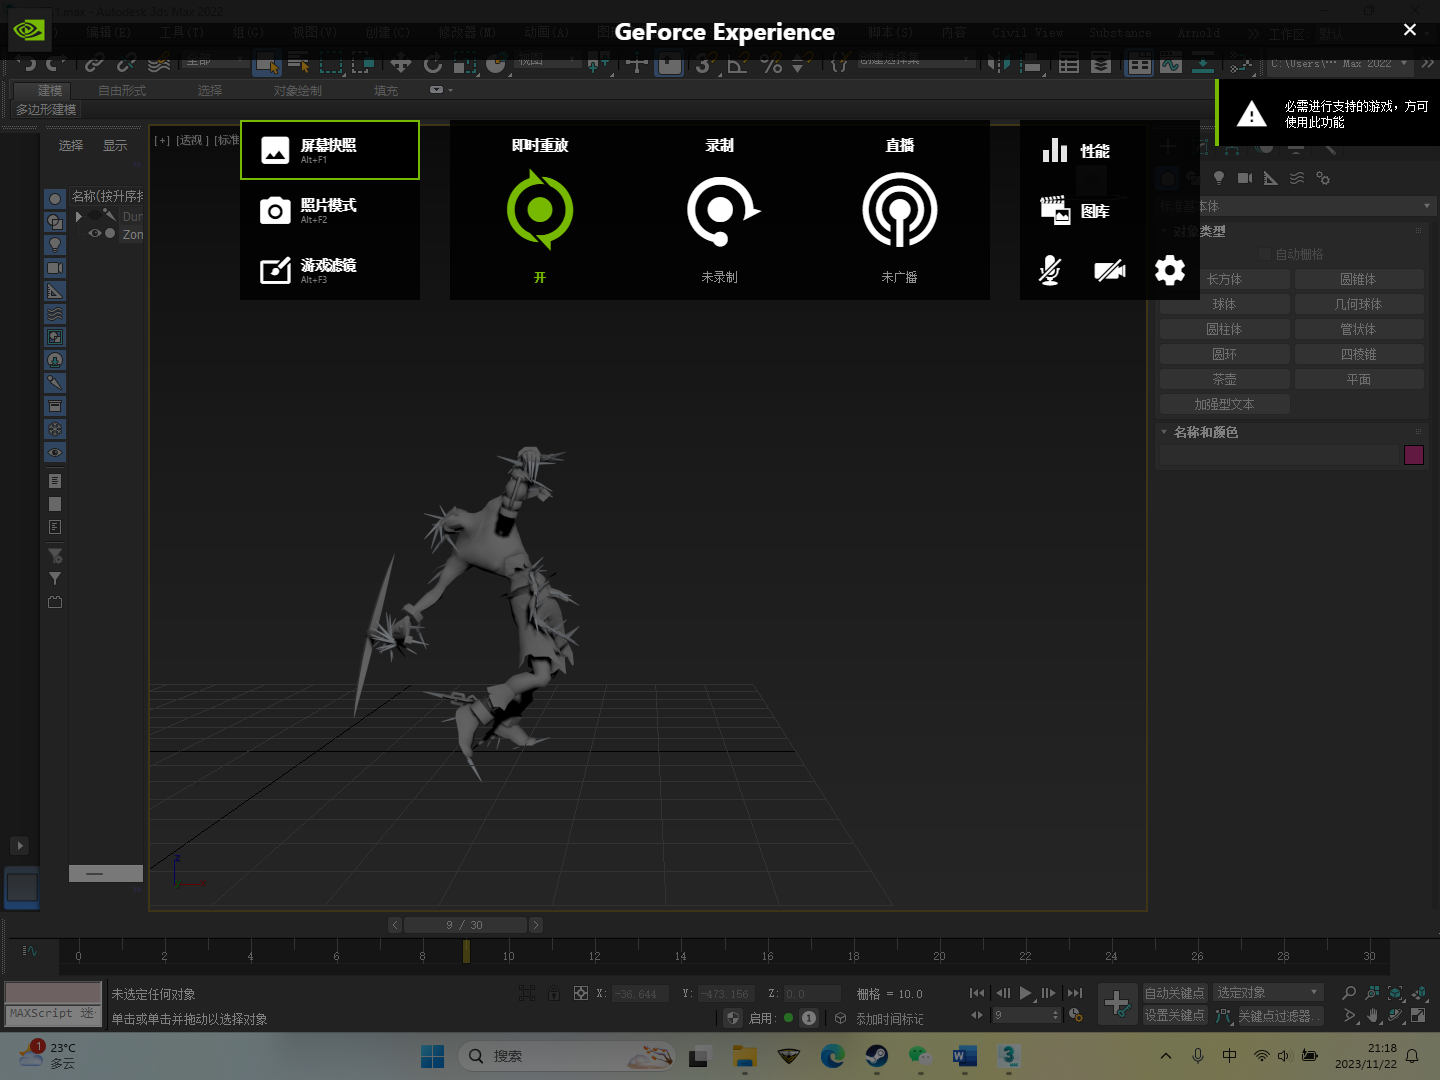
Task: Select the Select Object arrow tool
Action: point(267,64)
